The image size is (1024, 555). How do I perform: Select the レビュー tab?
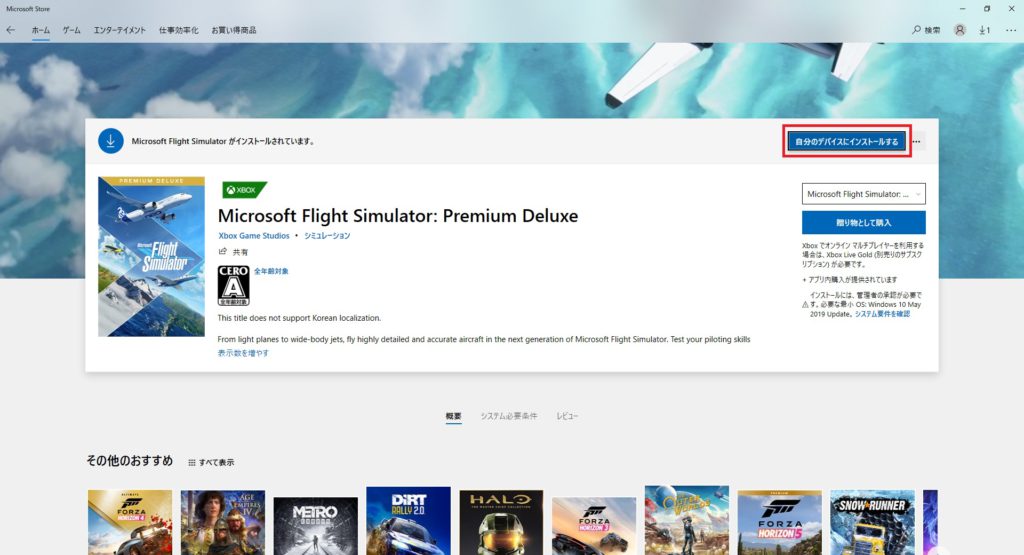tap(567, 416)
